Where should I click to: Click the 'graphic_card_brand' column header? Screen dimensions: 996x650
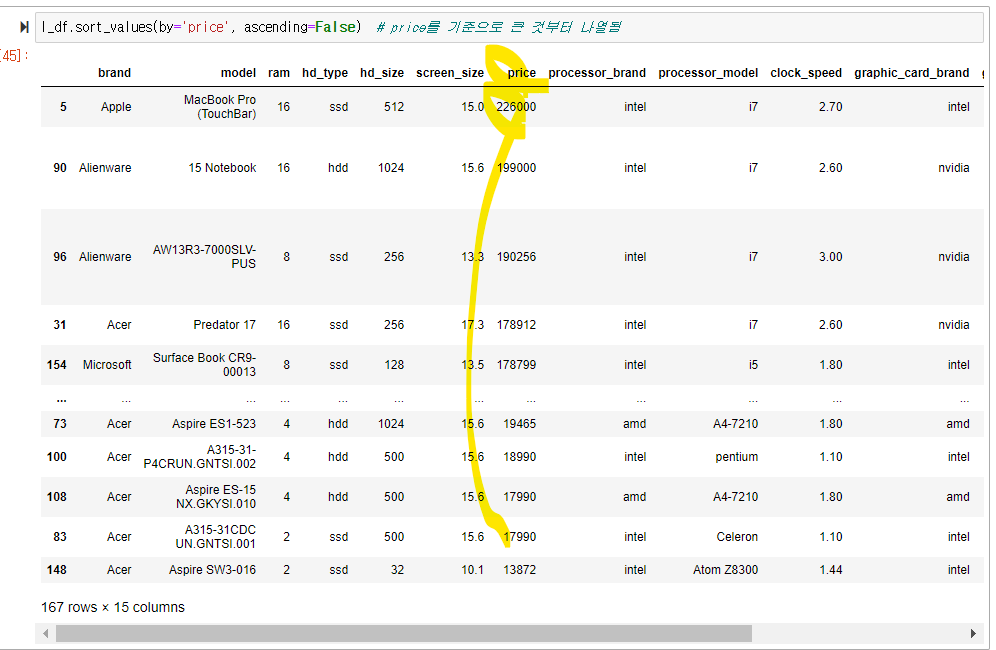pyautogui.click(x=912, y=73)
